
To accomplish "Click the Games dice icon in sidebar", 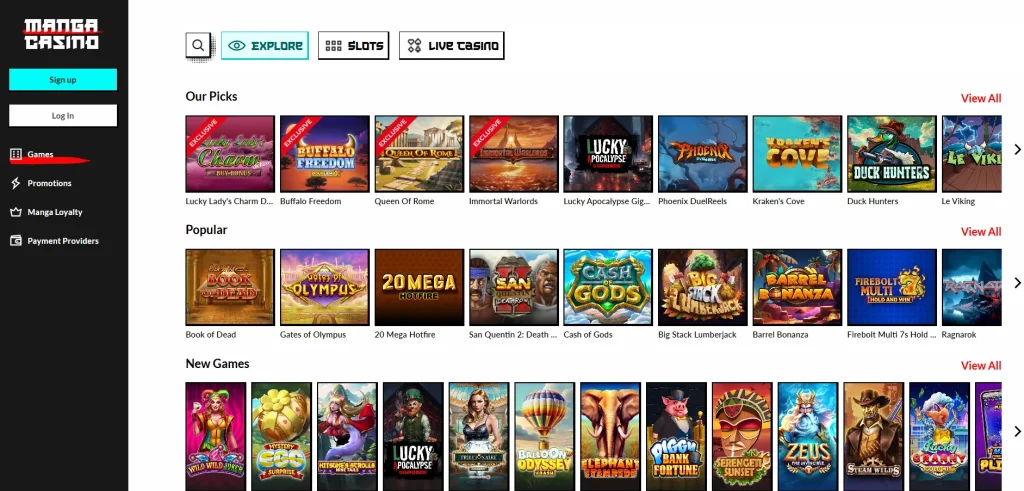I will point(16,154).
